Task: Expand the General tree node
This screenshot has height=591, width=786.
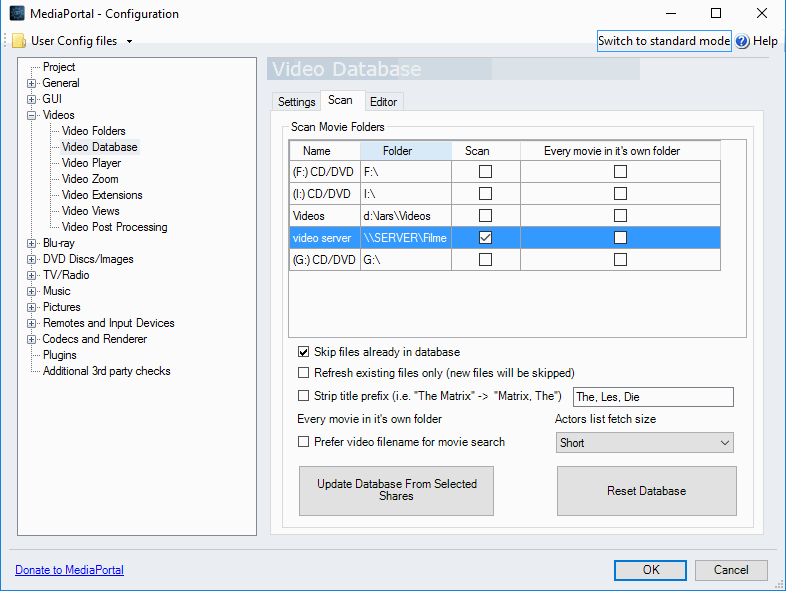Action: coord(31,83)
